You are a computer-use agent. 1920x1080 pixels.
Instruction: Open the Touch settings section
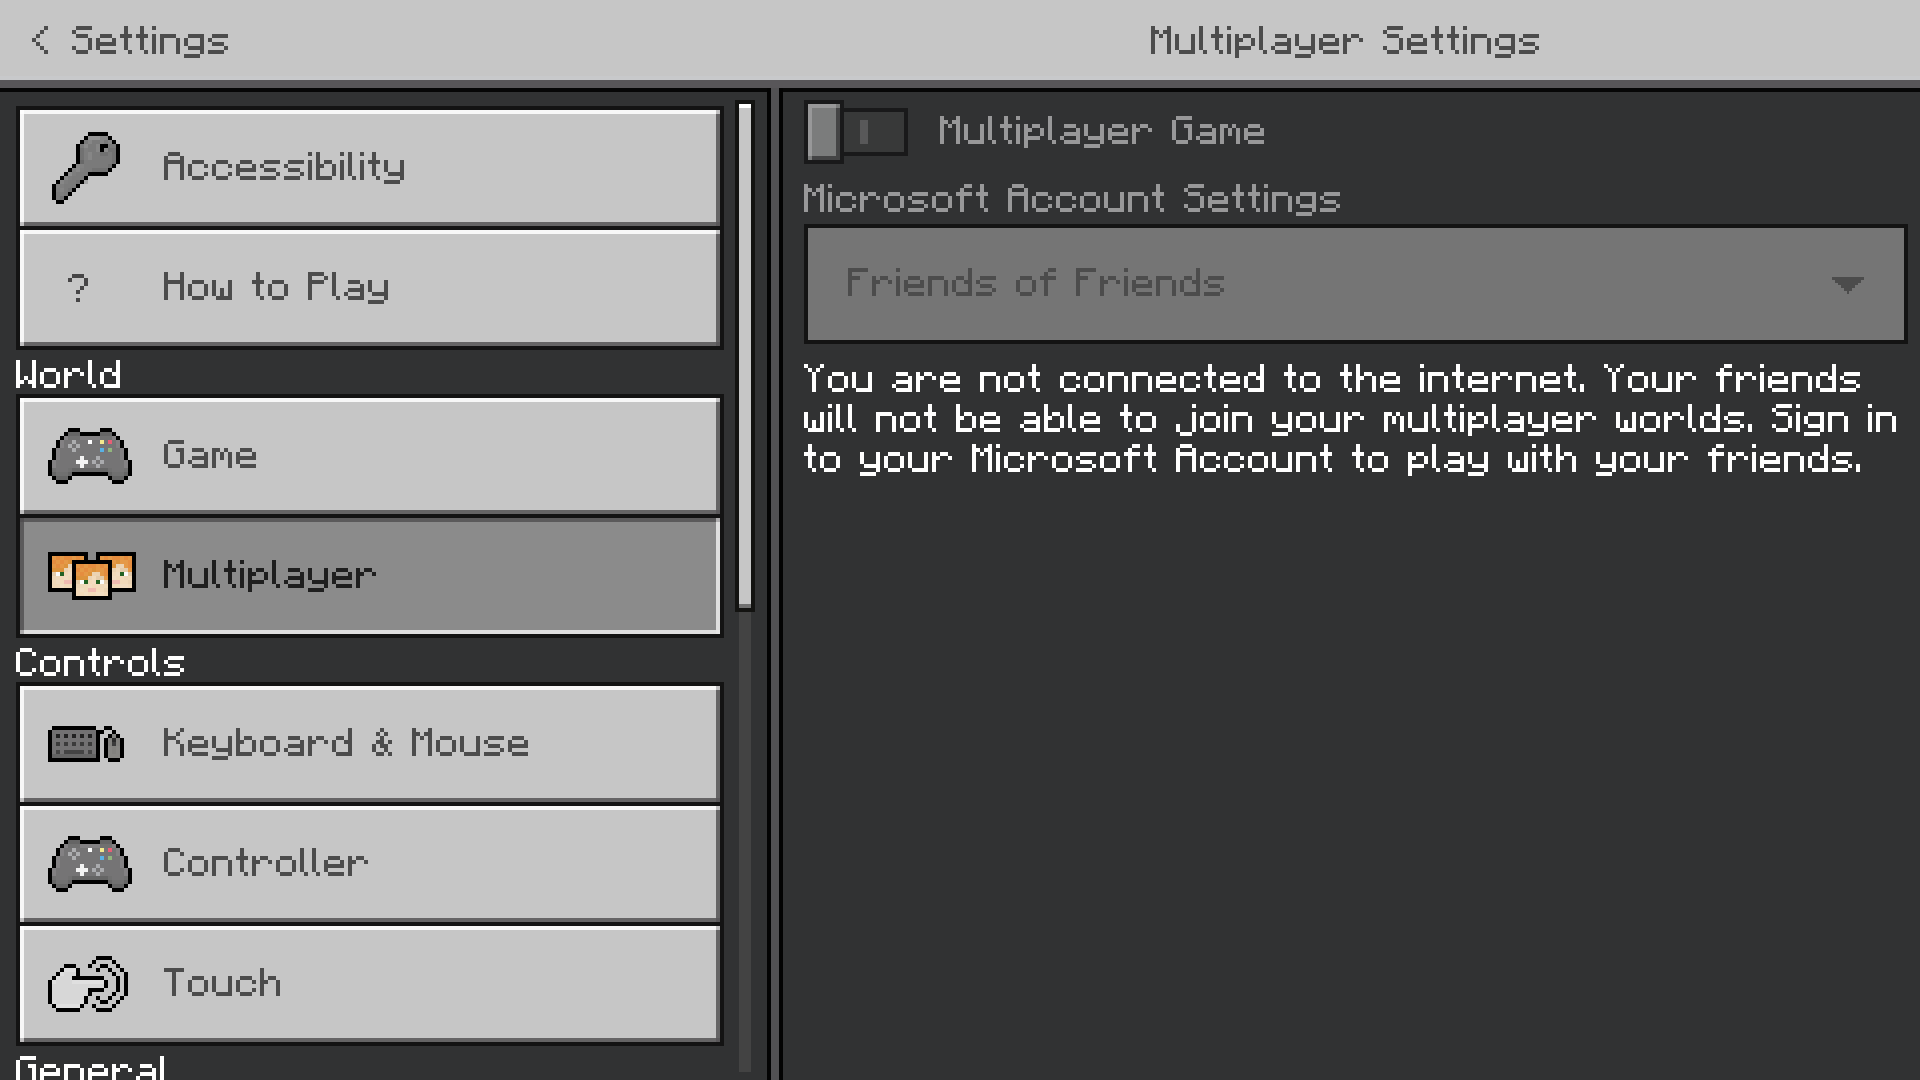[370, 984]
